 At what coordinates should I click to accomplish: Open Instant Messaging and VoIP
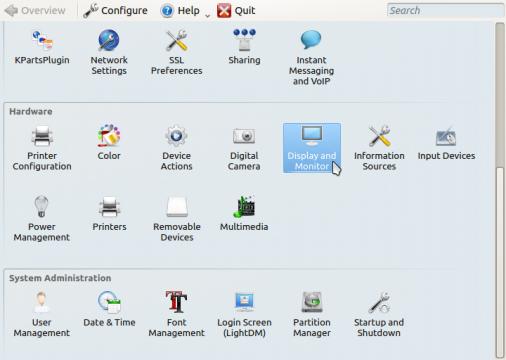click(311, 58)
